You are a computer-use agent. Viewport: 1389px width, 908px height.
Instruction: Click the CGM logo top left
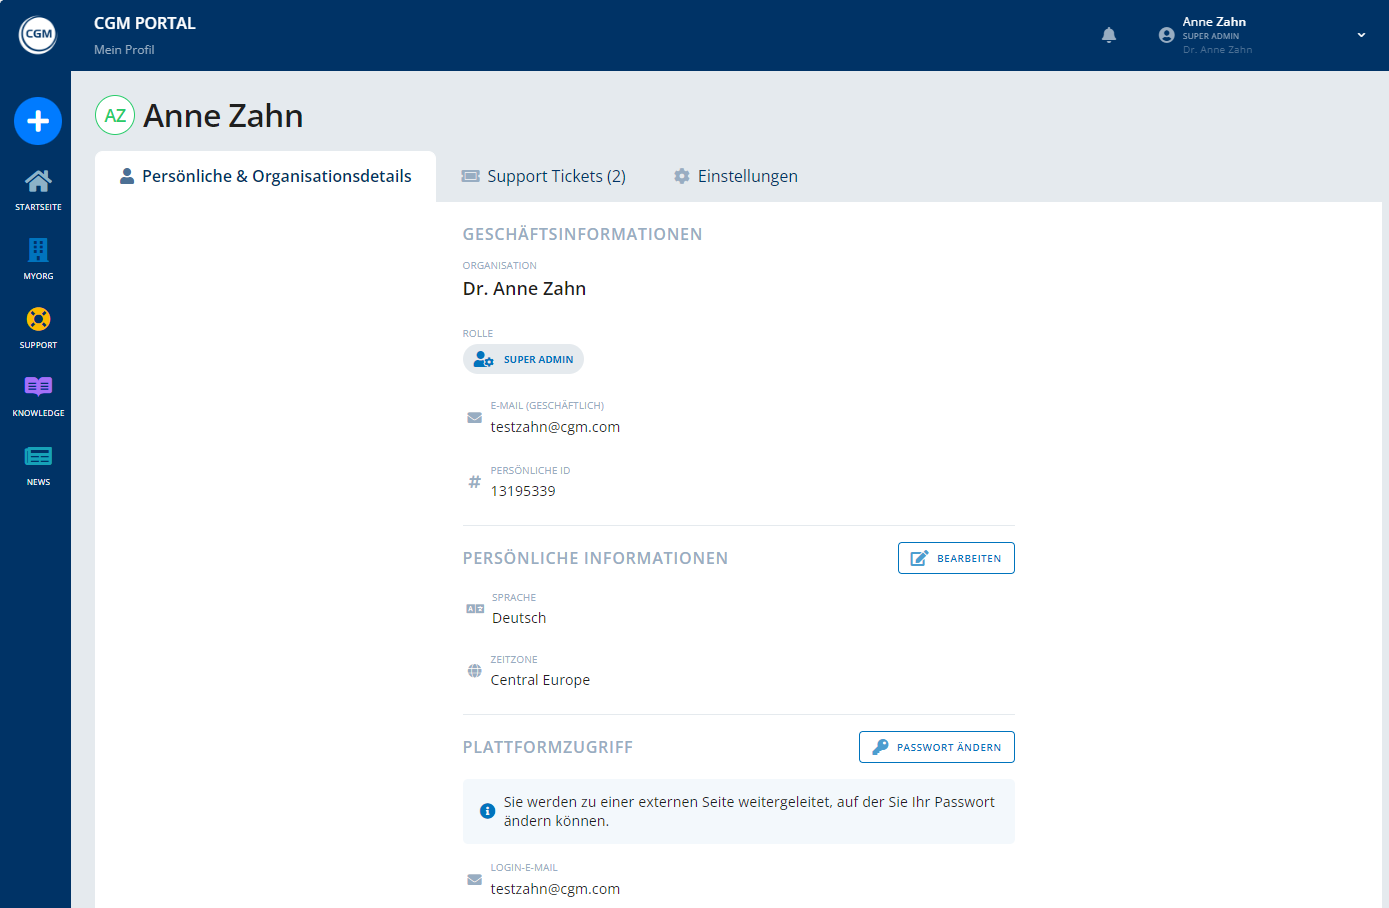tap(37, 33)
